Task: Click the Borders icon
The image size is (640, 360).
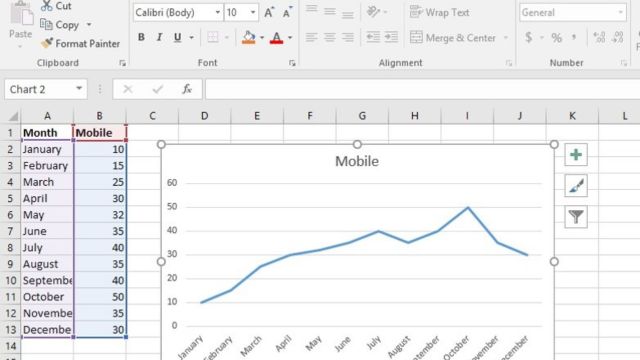Action: pos(213,37)
